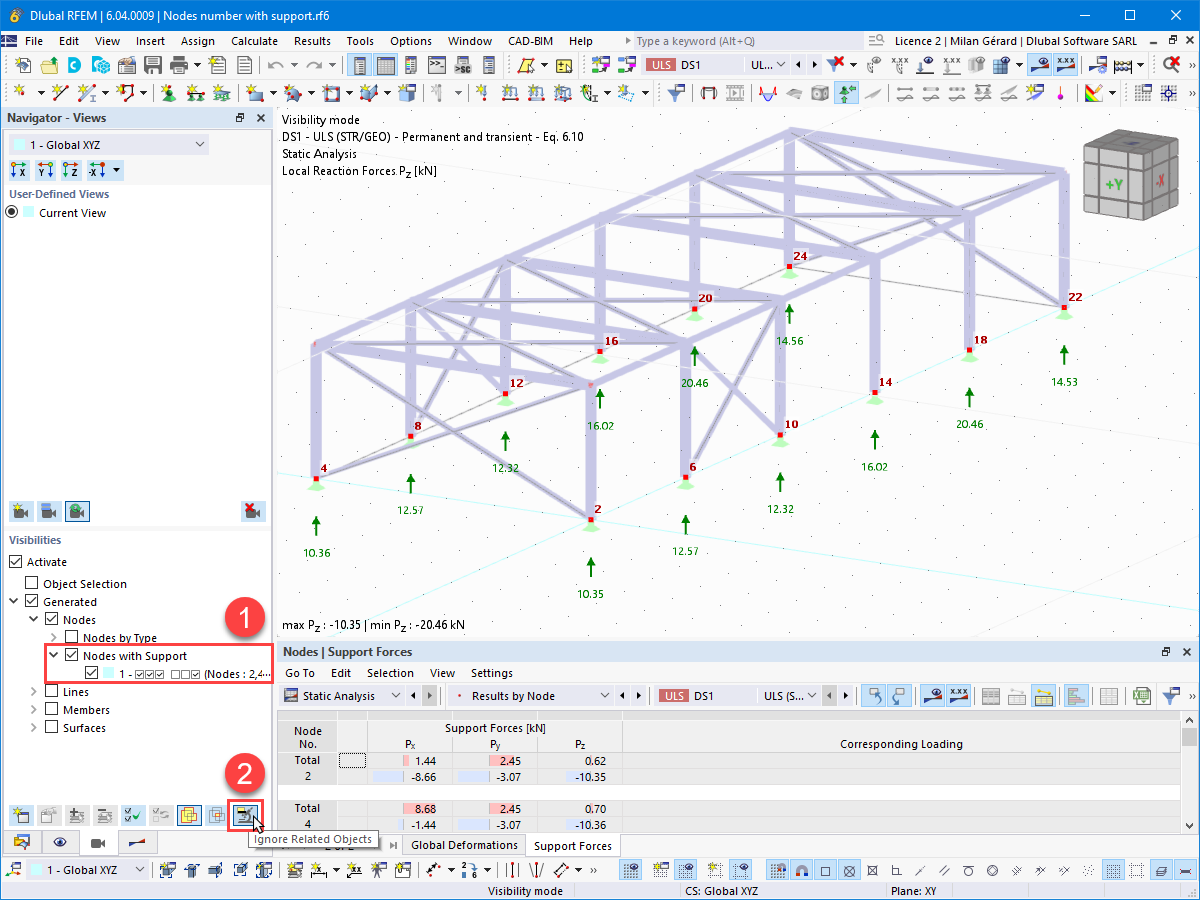Select the Zoom magnifier icon in the results toolbar

1170,65
